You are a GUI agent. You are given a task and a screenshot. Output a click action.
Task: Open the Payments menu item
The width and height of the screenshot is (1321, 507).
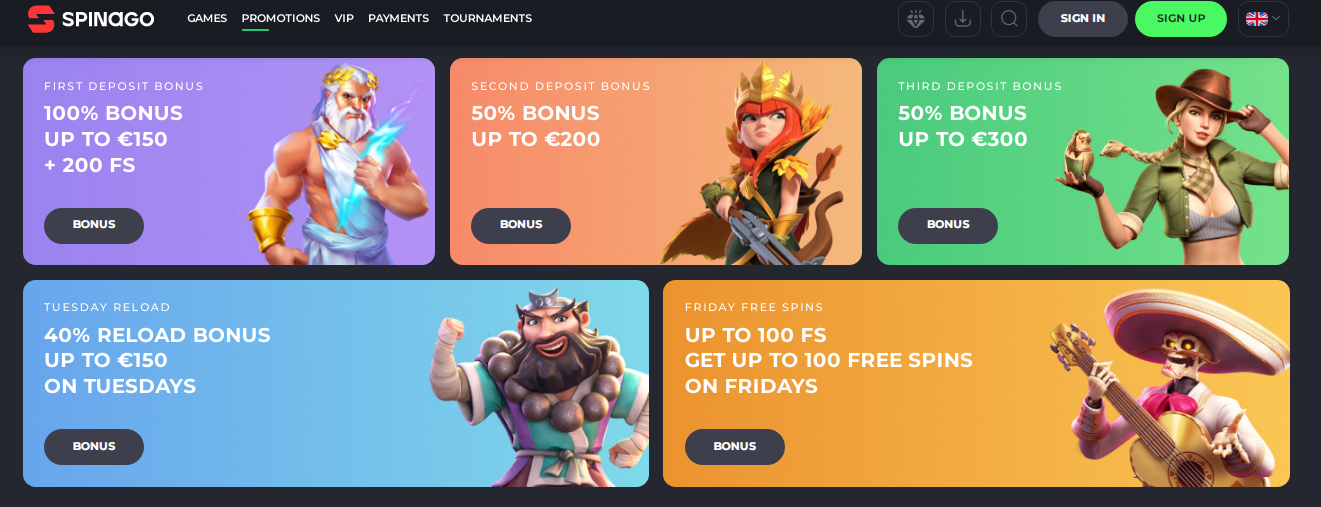(x=398, y=18)
